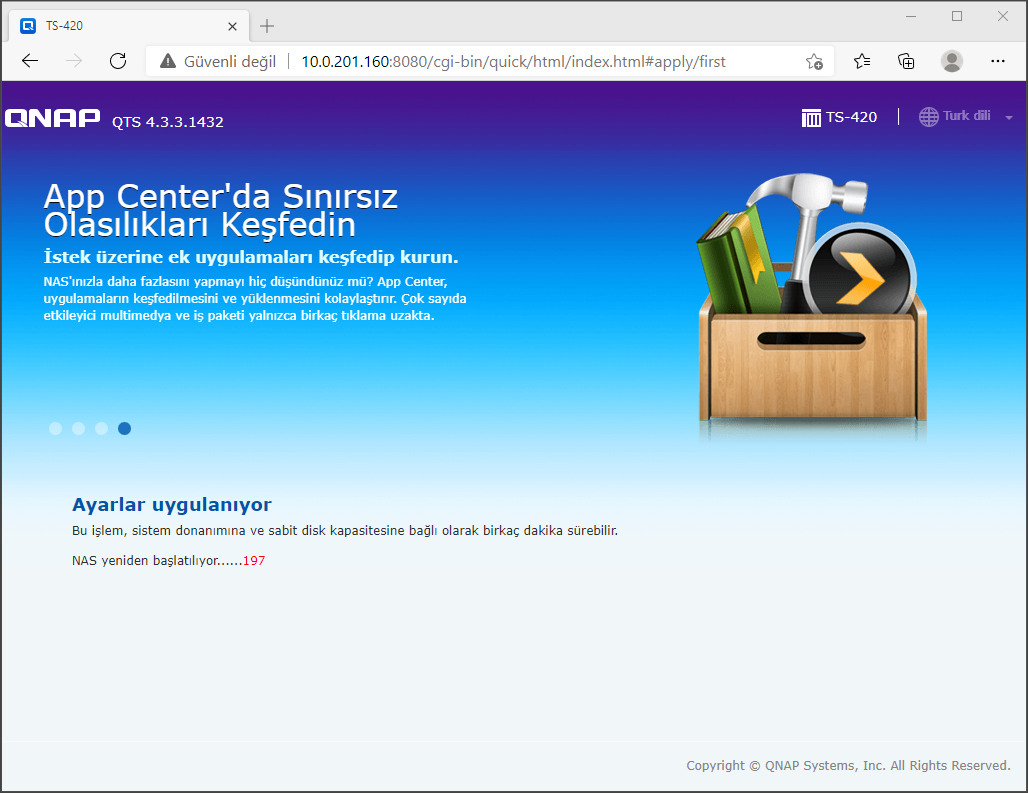Click the user profile avatar icon

click(x=952, y=61)
